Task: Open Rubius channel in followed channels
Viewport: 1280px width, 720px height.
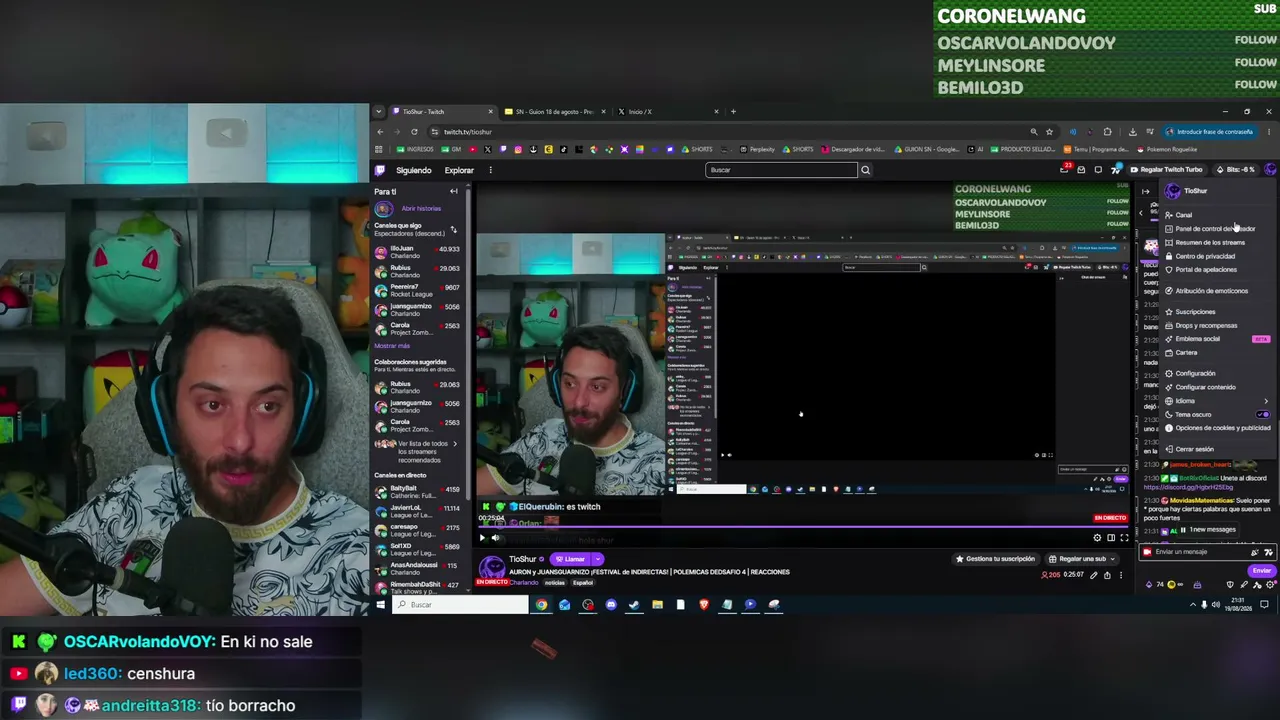Action: tap(416, 271)
